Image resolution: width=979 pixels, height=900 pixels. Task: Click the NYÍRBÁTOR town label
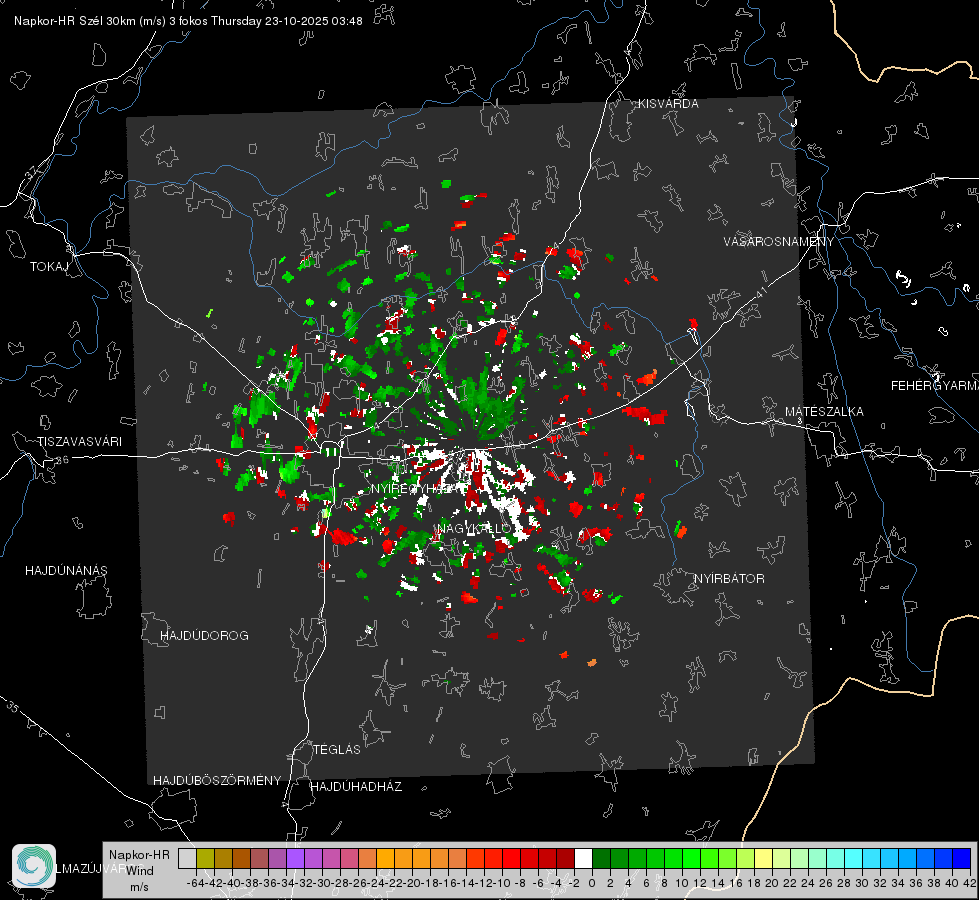pos(729,578)
